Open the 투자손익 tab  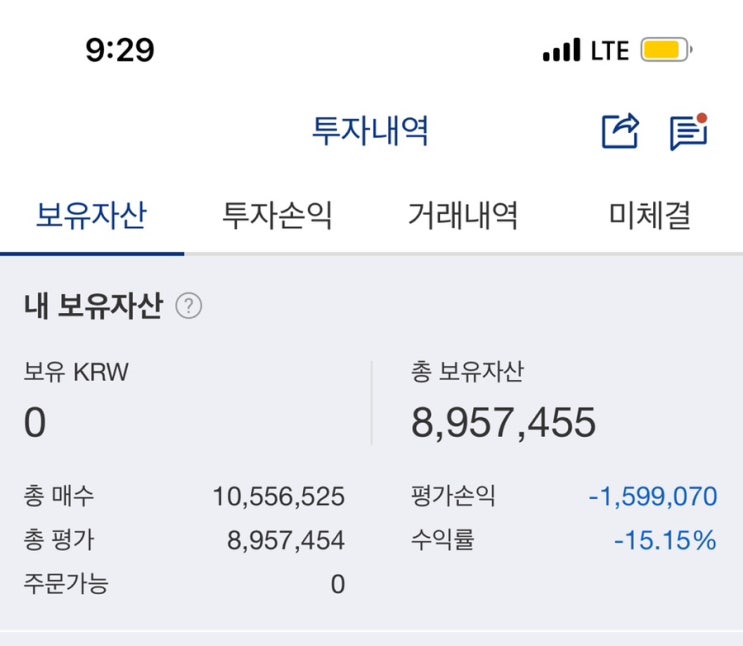point(277,215)
